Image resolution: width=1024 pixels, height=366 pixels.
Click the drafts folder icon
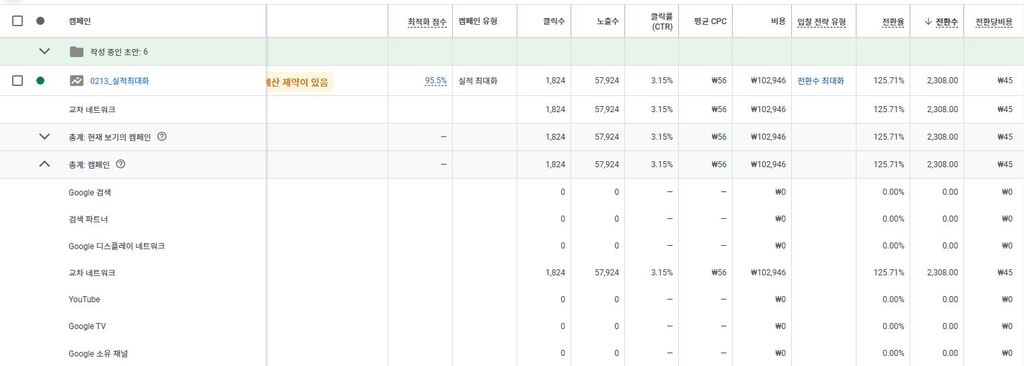pos(76,52)
